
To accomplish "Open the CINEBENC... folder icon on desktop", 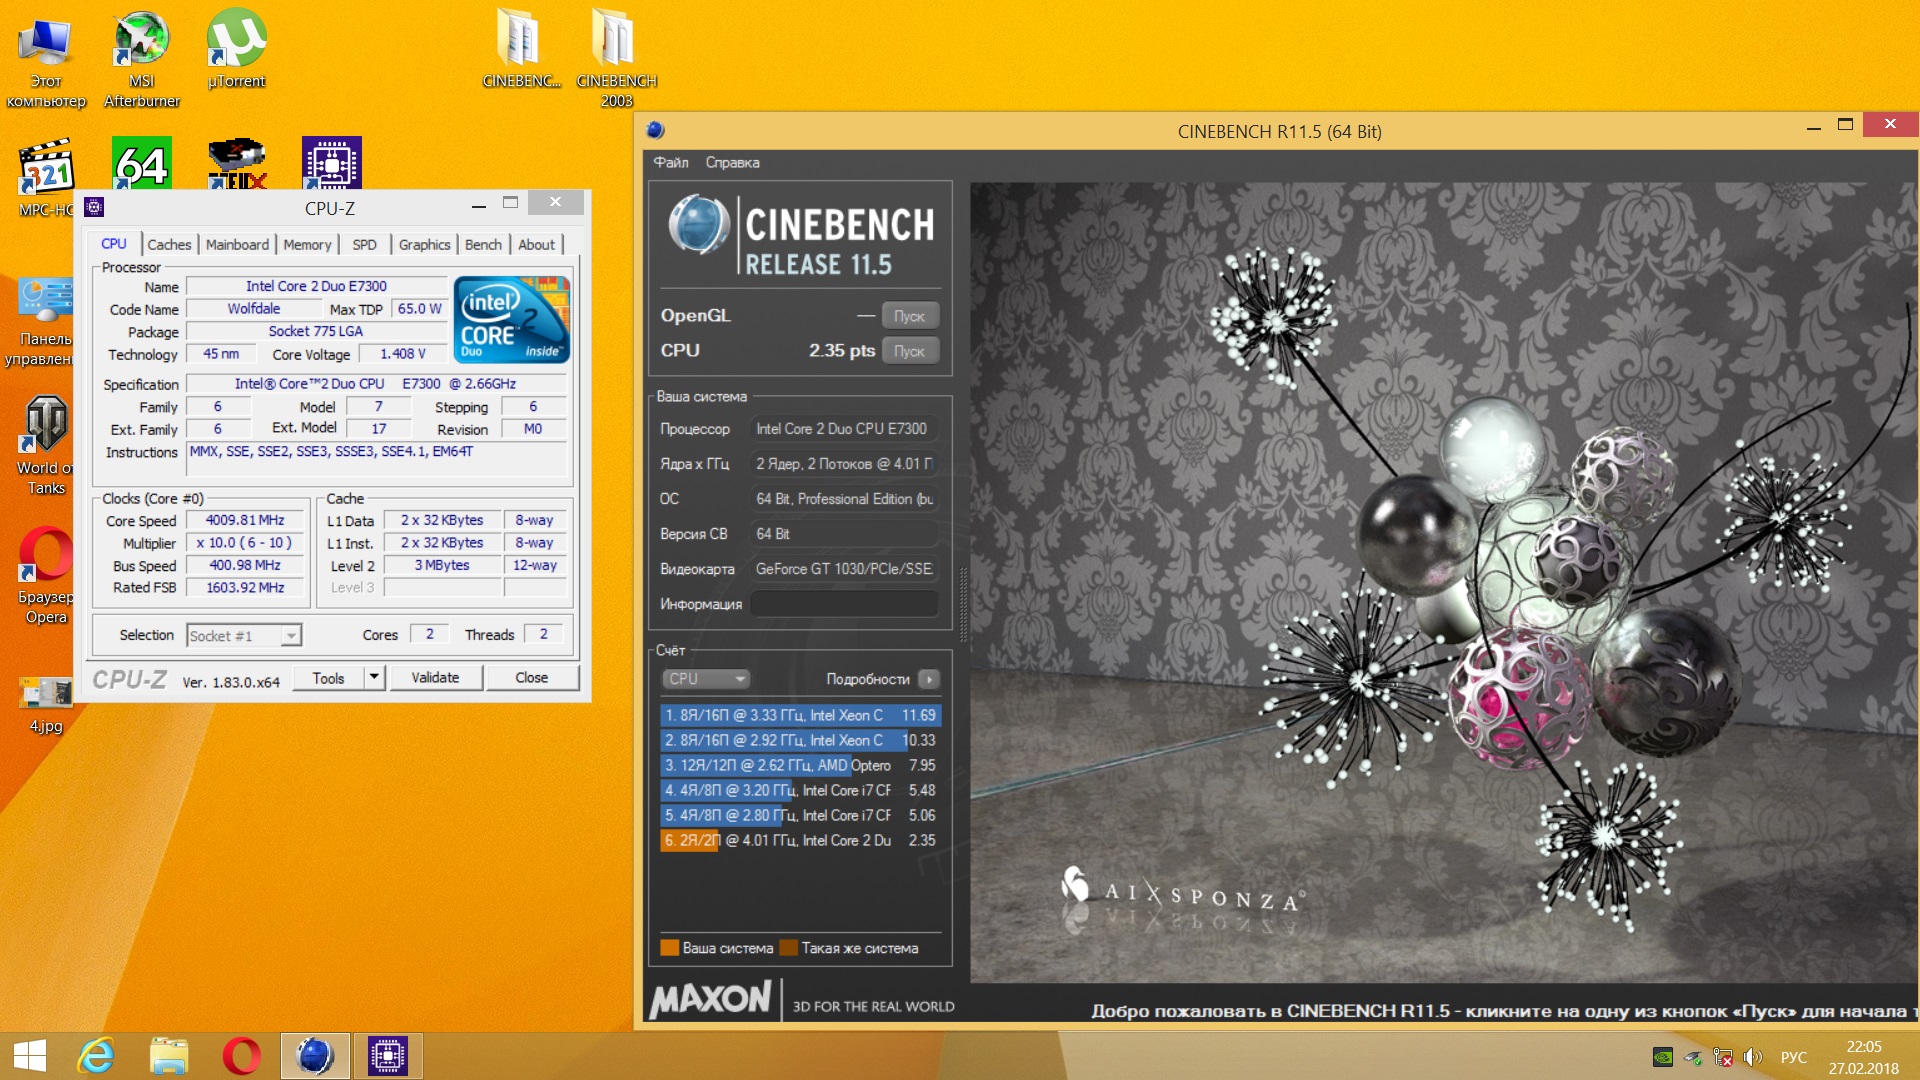I will tap(521, 48).
